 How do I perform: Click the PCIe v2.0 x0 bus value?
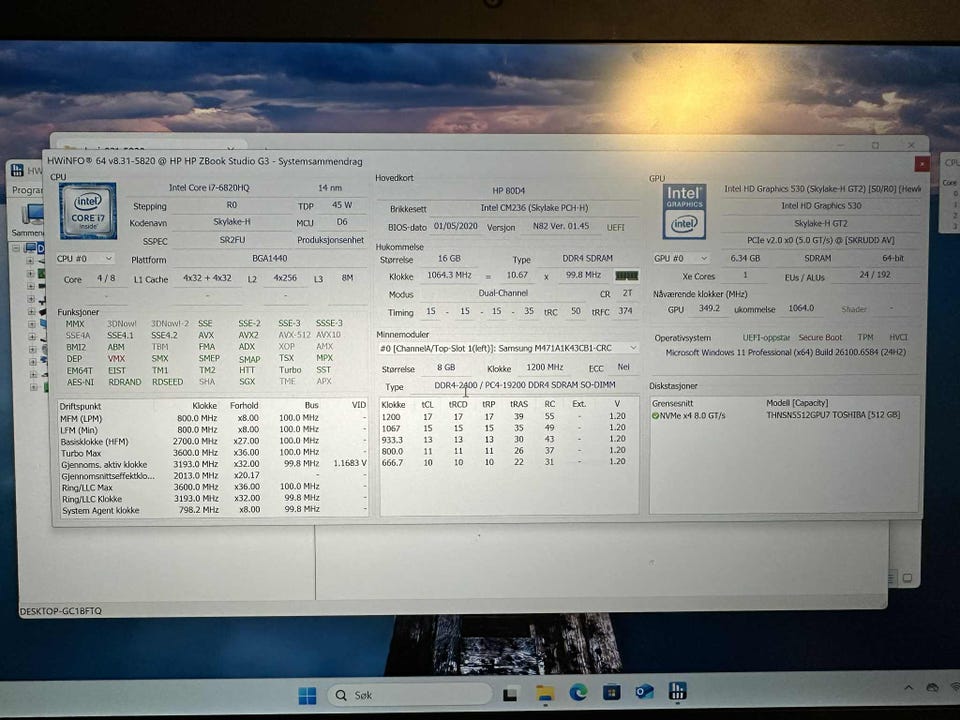click(820, 241)
